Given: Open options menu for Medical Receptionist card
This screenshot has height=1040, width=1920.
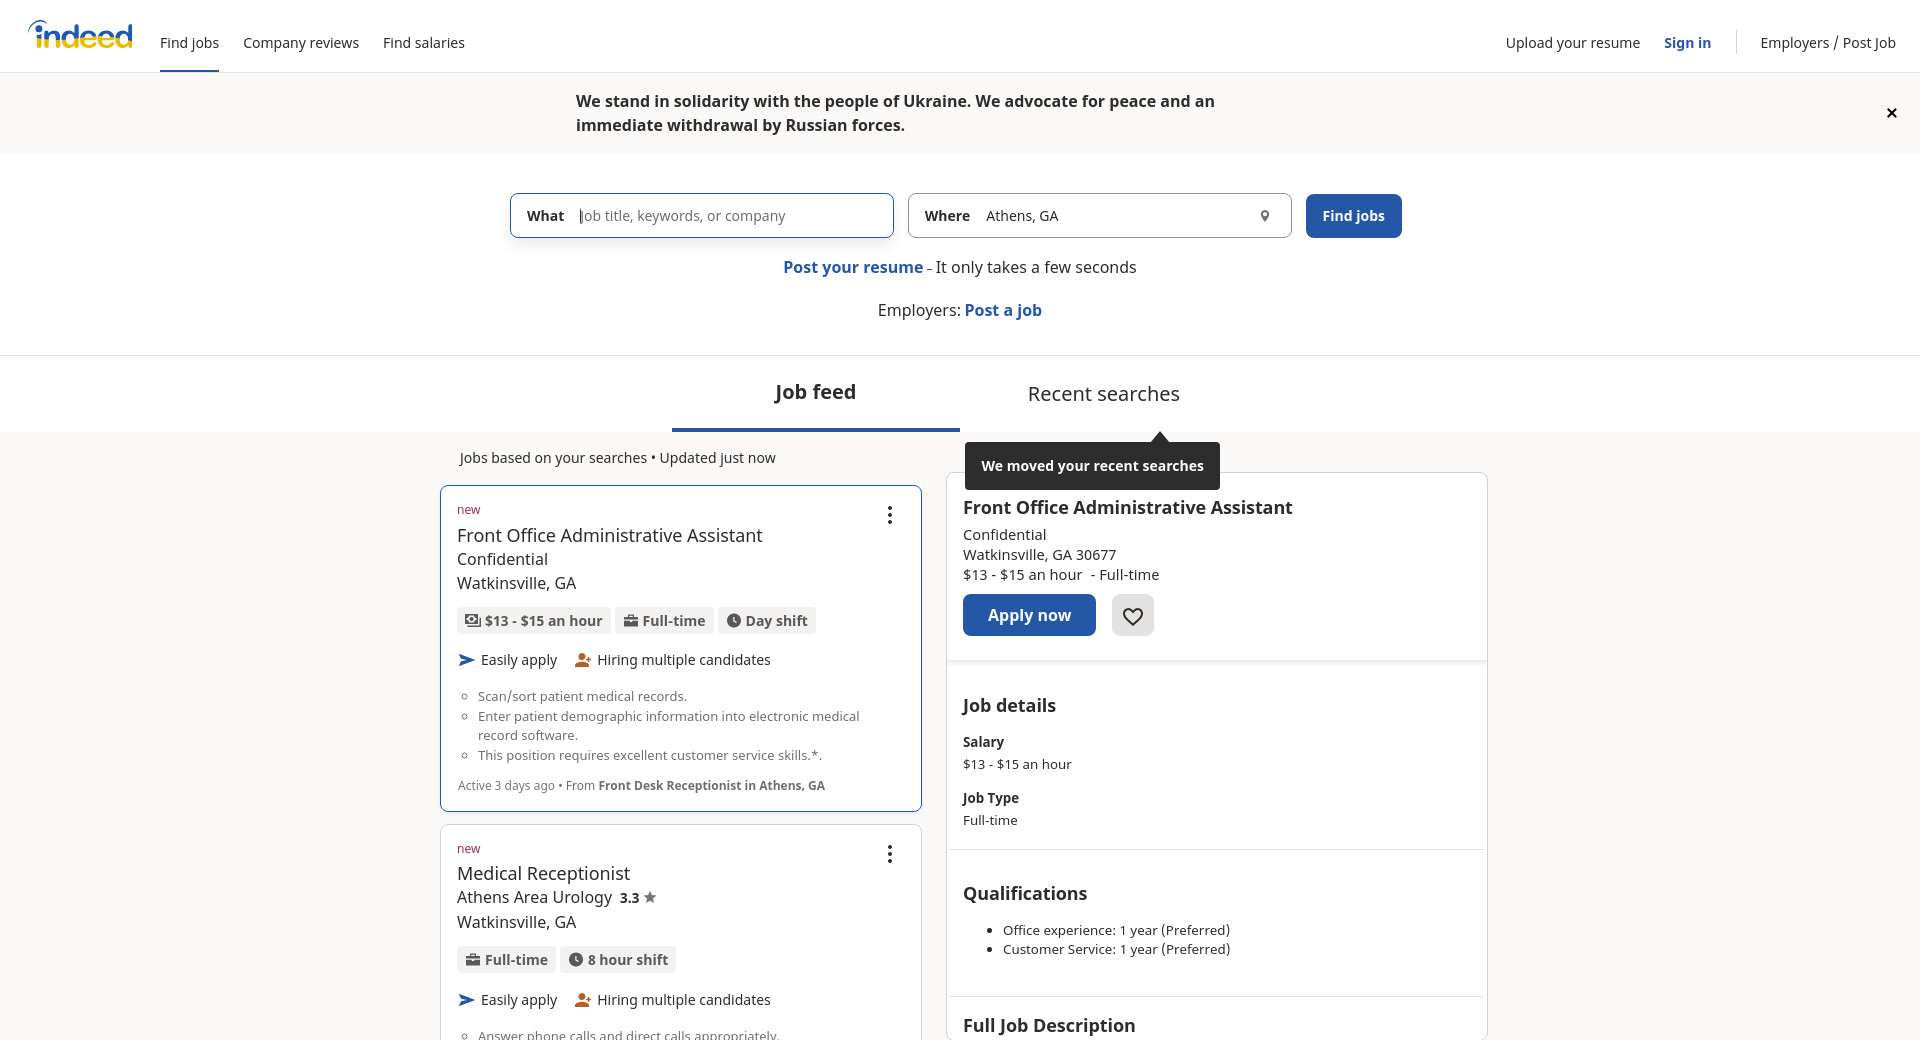Looking at the screenshot, I should click(889, 854).
